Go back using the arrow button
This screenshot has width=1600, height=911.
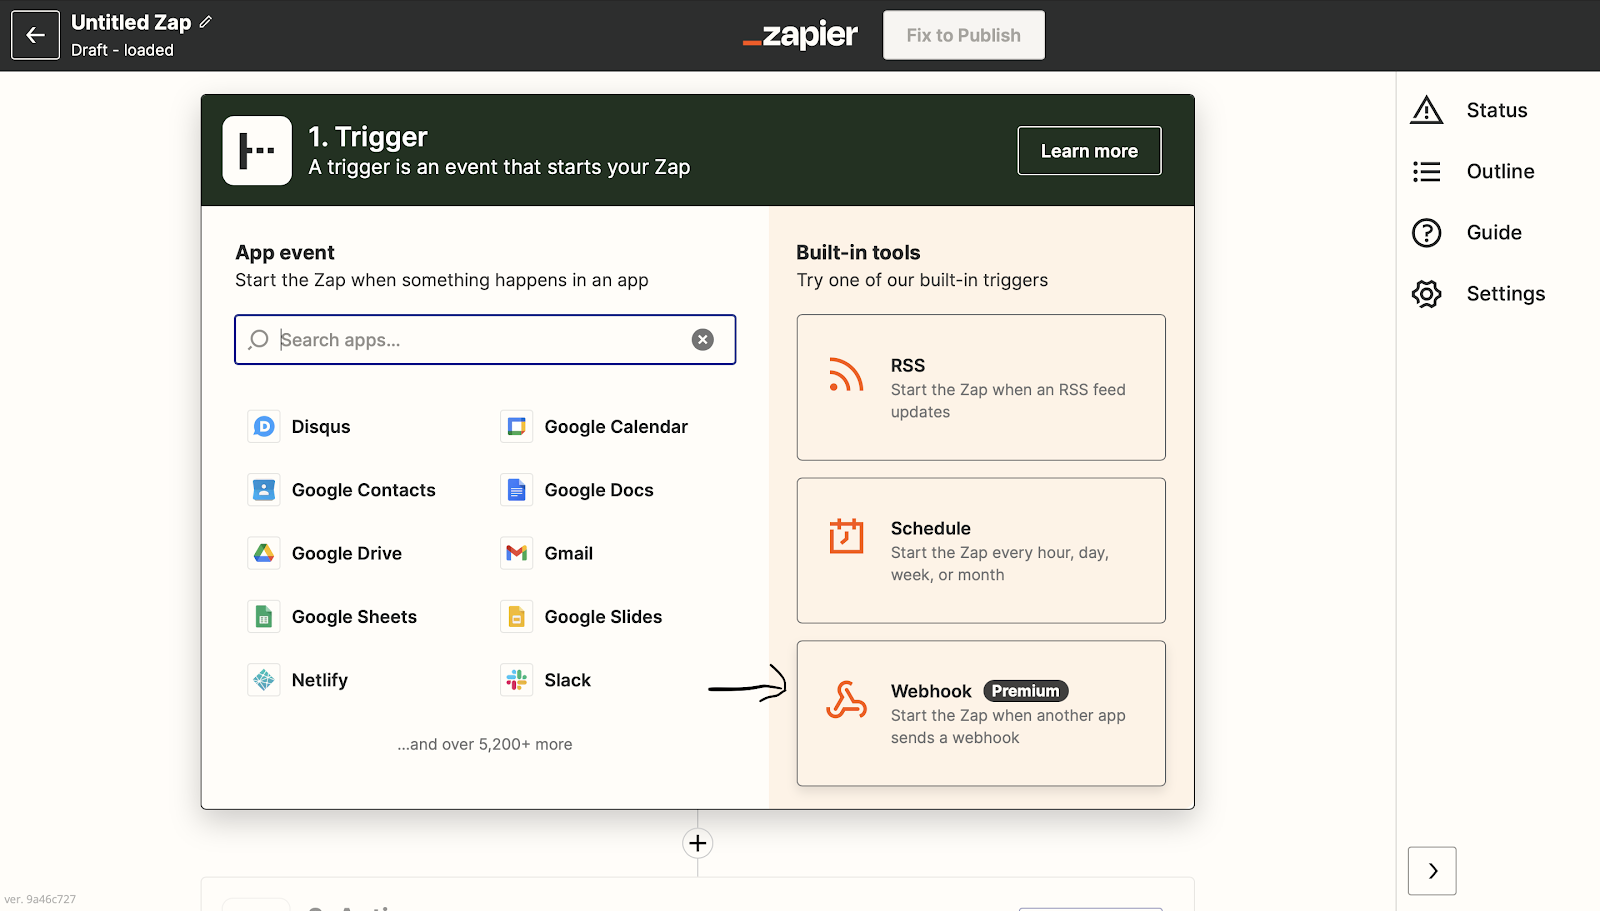[35, 35]
